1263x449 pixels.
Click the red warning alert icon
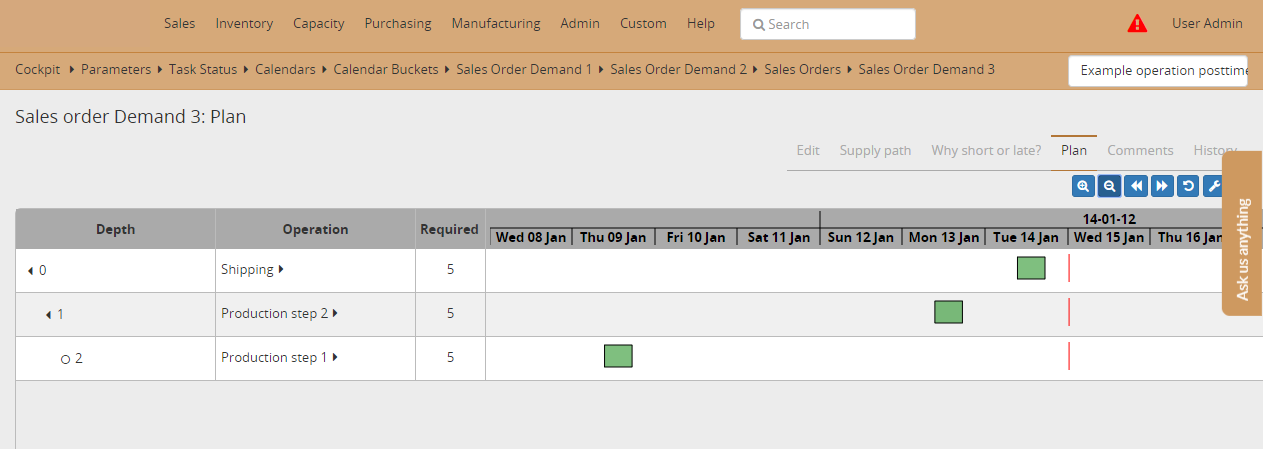click(x=1137, y=23)
